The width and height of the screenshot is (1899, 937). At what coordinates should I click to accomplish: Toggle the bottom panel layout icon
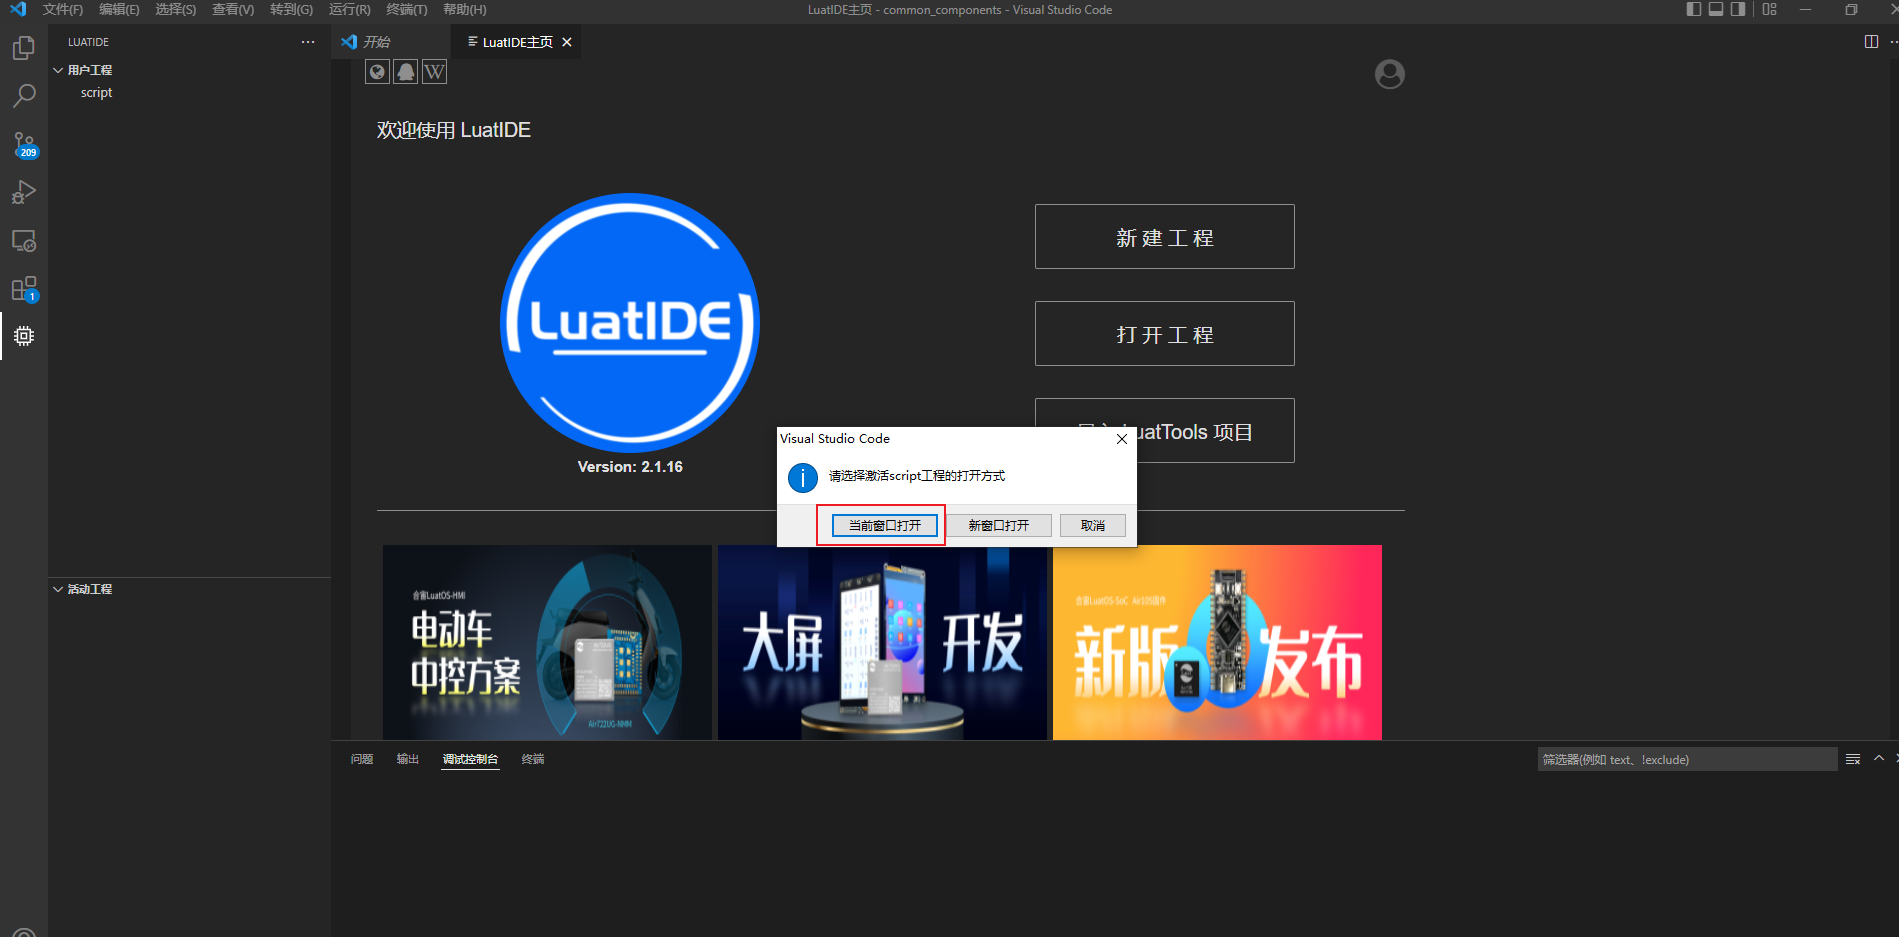pos(1715,9)
